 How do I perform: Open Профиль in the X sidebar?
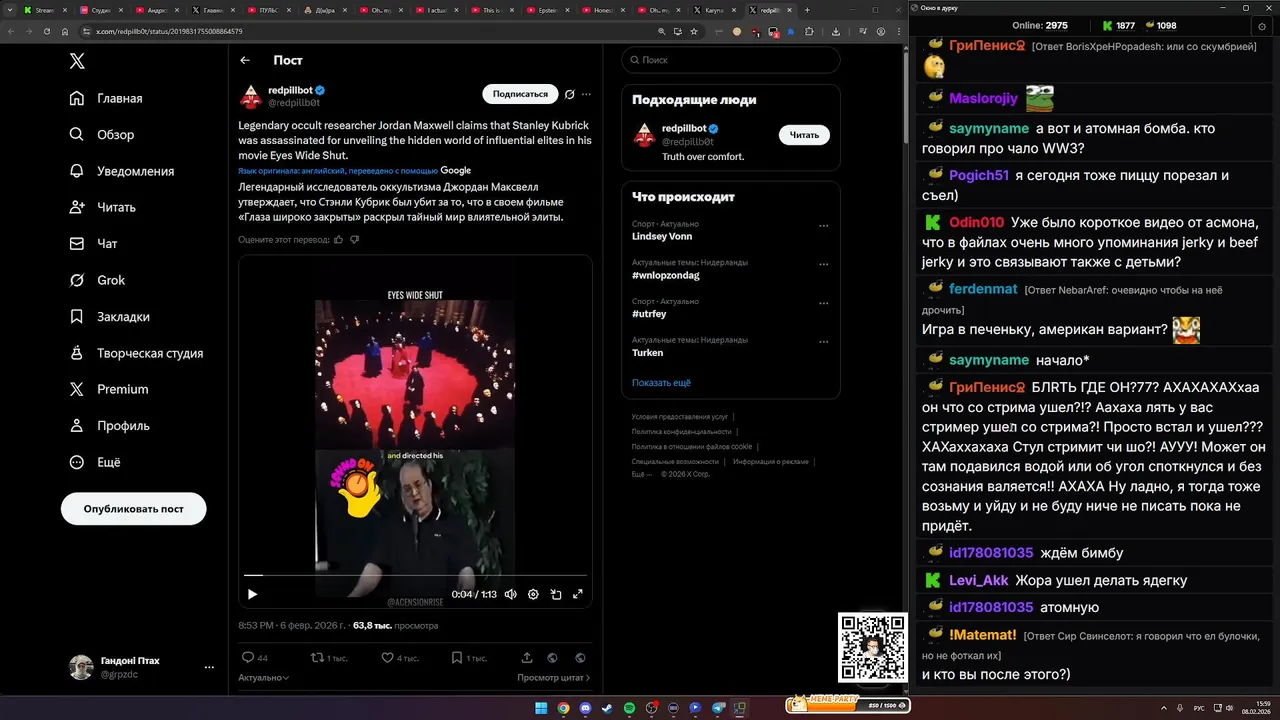(x=109, y=425)
